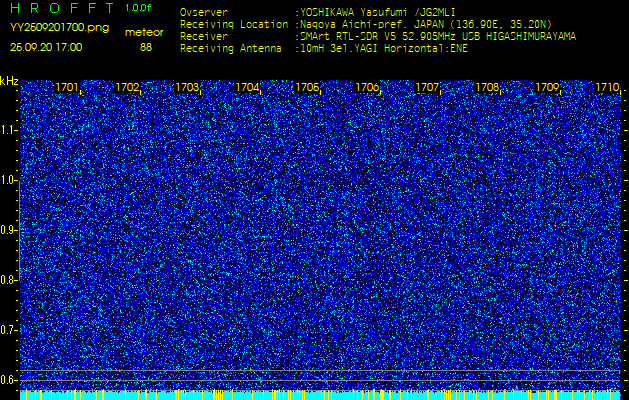
Task: Click the 1702 time marker
Action: pos(127,87)
